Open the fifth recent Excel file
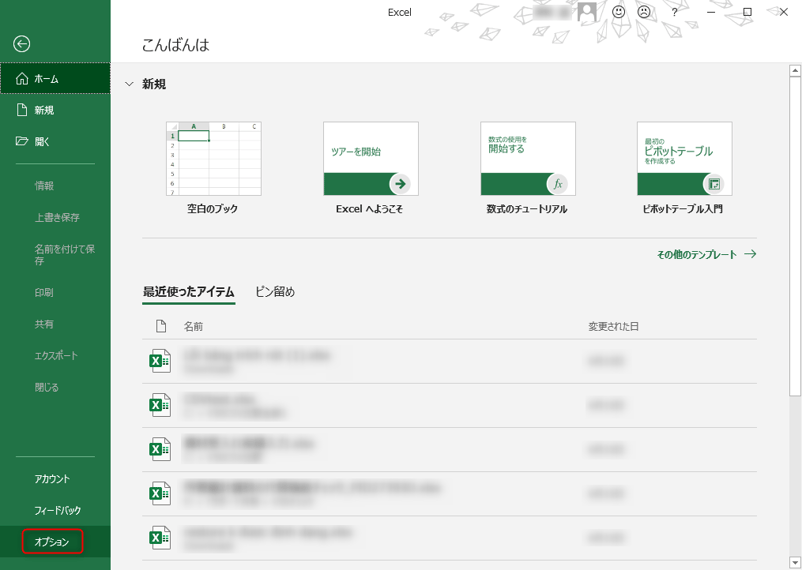 click(449, 538)
